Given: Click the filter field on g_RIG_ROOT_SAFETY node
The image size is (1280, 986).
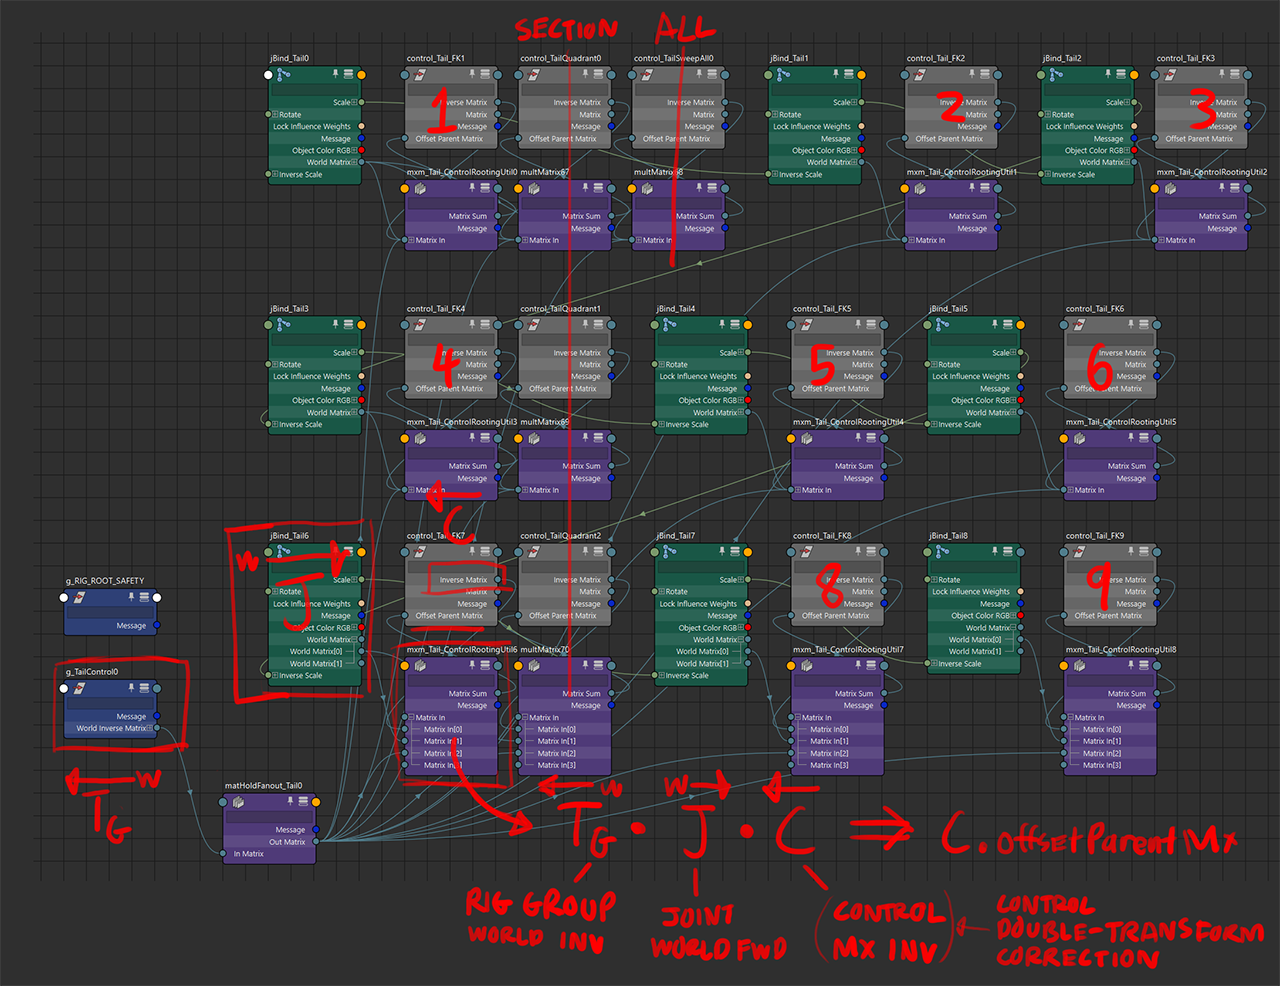Looking at the screenshot, I should point(110,612).
